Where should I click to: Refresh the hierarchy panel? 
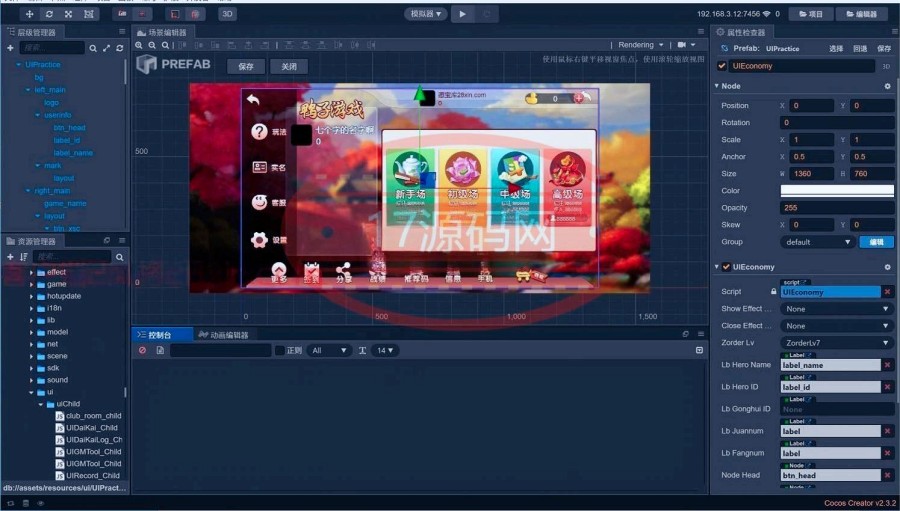(119, 48)
